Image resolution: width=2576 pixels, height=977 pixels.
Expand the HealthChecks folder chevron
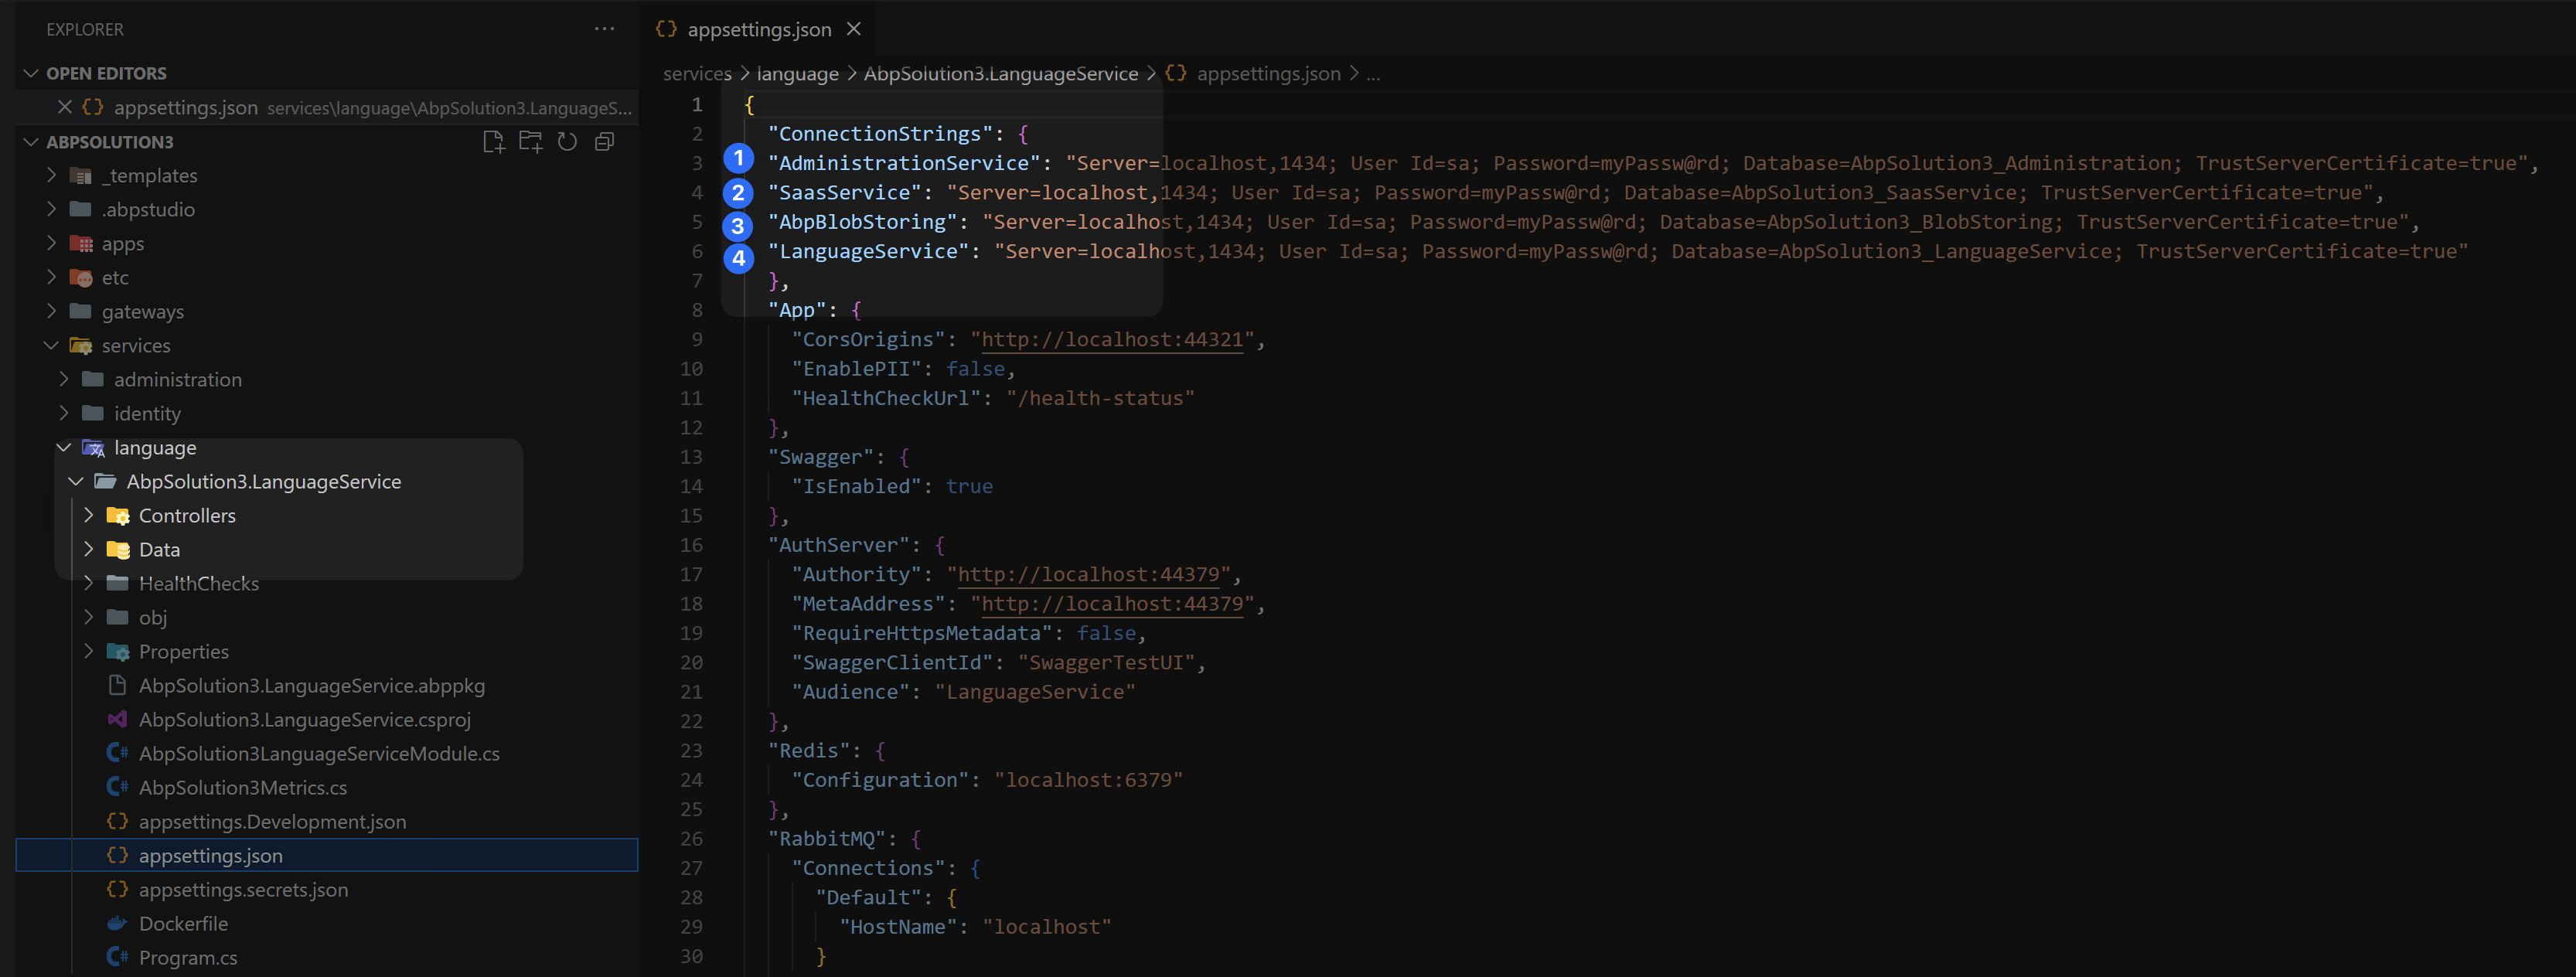point(89,584)
